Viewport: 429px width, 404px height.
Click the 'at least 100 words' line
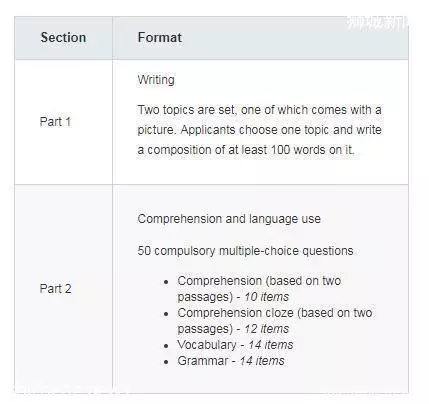pyautogui.click(x=246, y=150)
